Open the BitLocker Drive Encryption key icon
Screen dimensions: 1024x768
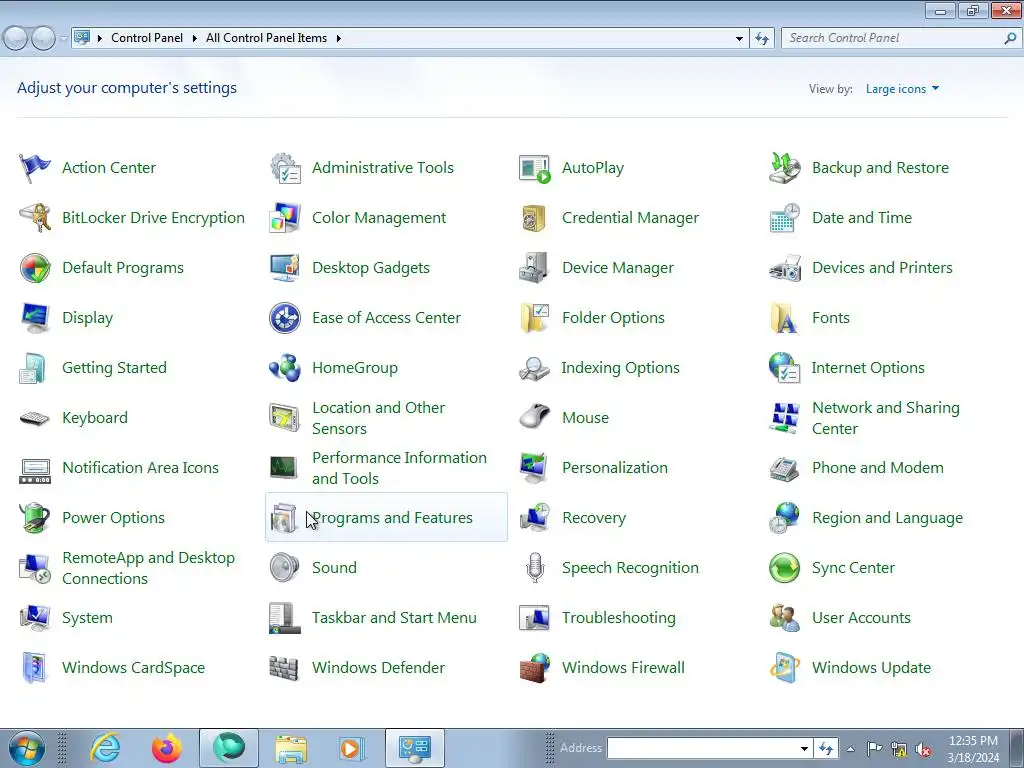35,217
